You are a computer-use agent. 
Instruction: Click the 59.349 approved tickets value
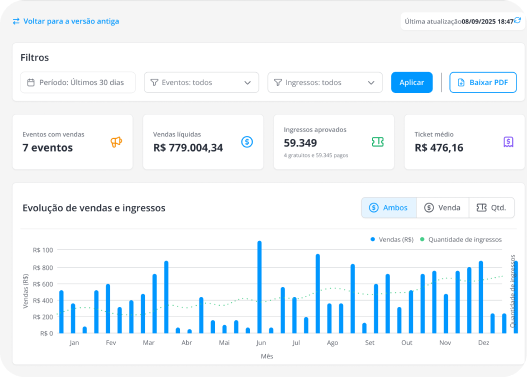click(300, 143)
